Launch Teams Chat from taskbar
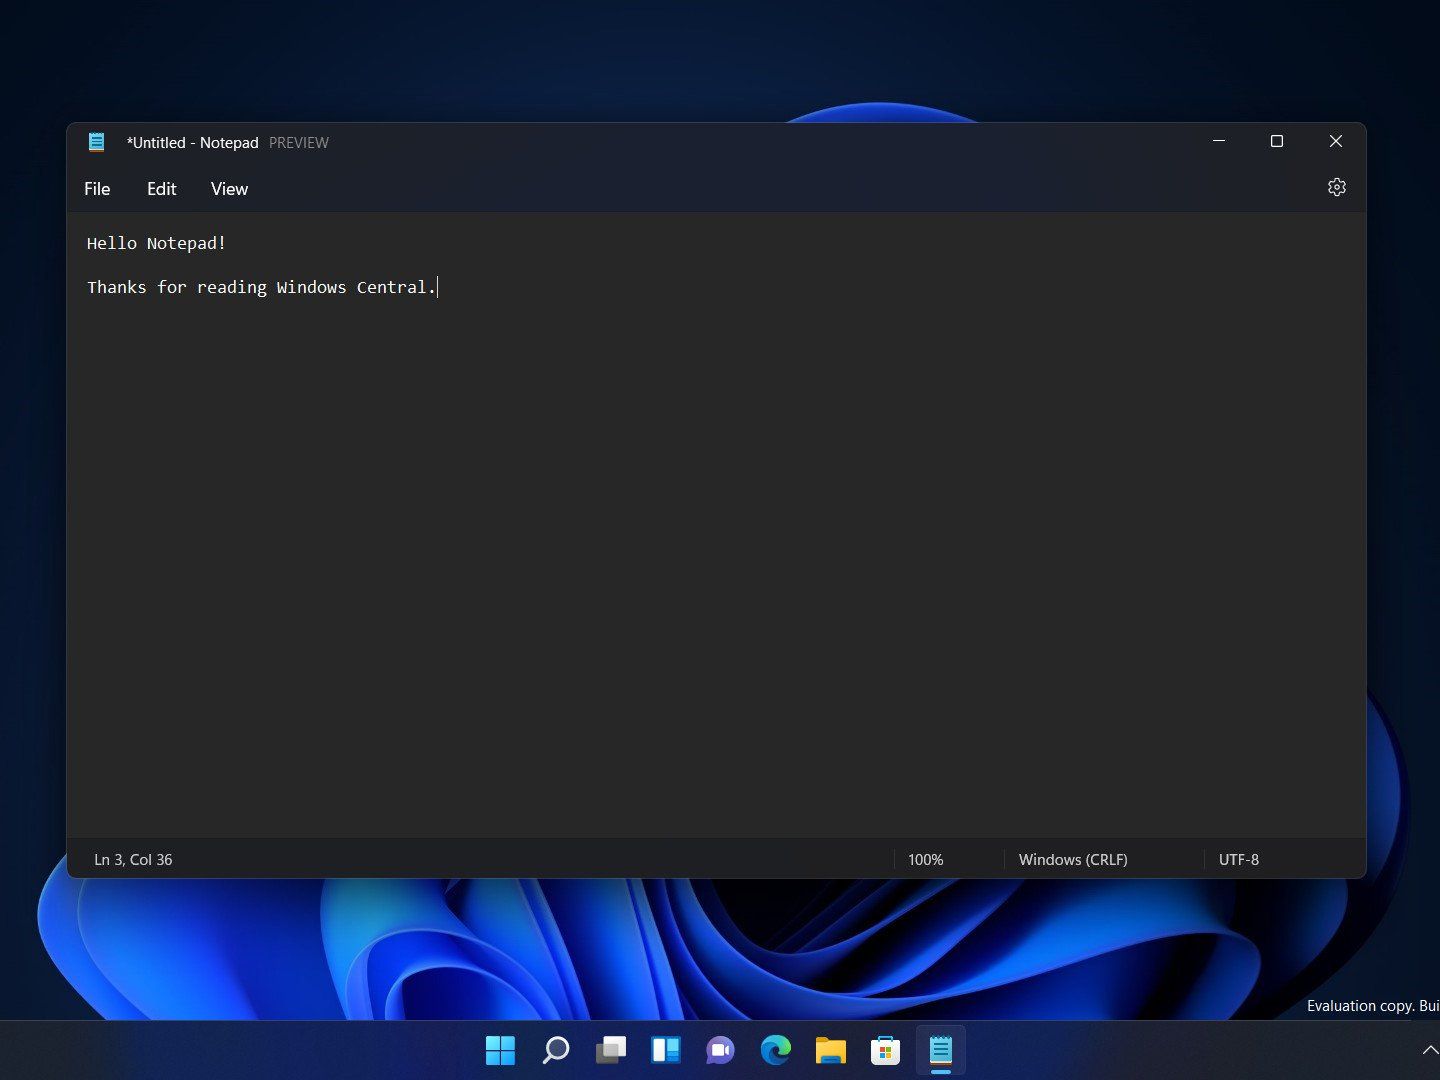This screenshot has height=1080, width=1440. coord(720,1050)
